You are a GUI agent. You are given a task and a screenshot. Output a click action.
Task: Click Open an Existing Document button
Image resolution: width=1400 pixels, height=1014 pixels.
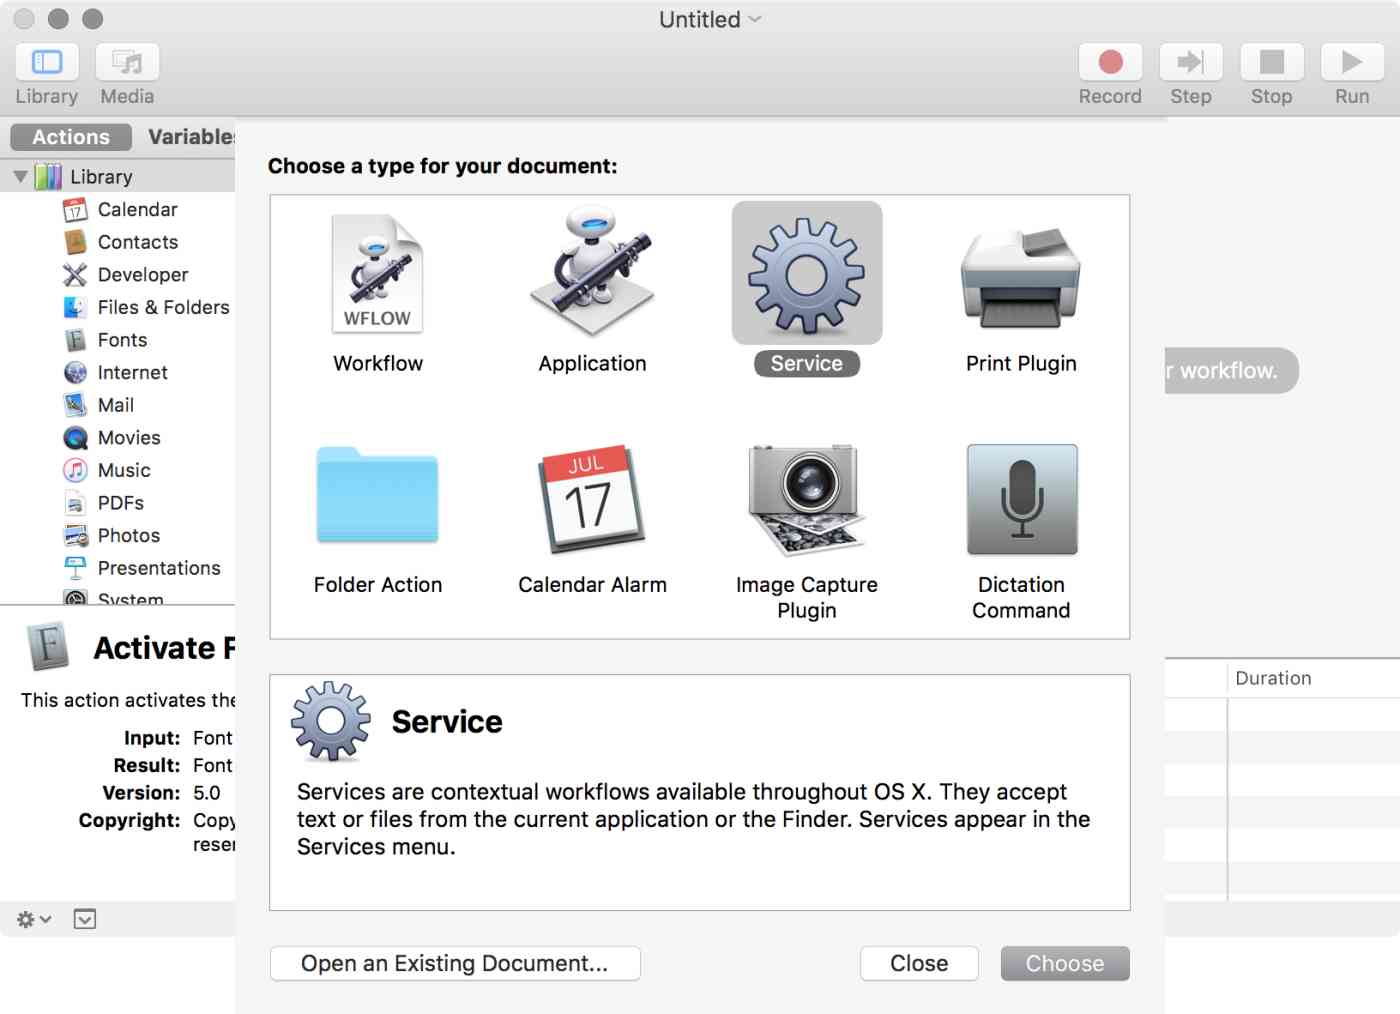pos(455,963)
